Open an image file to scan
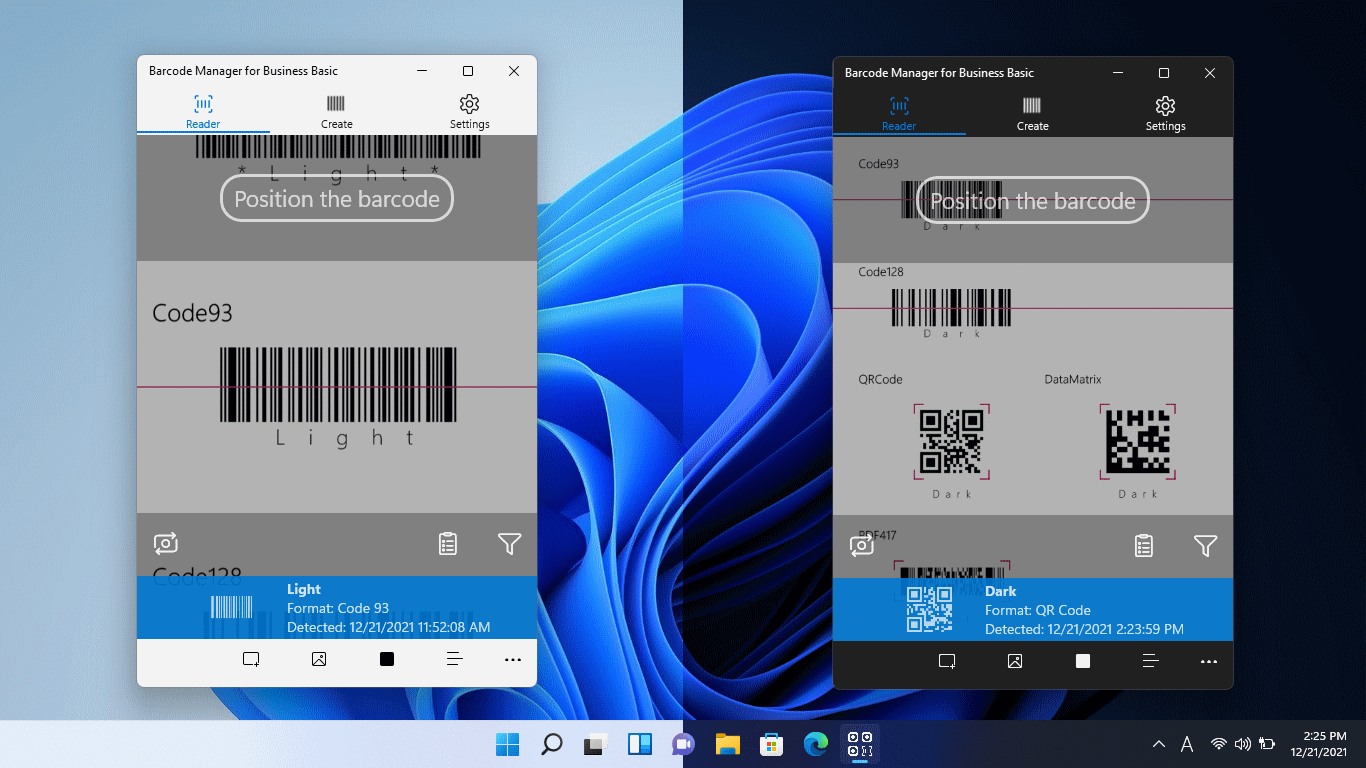Screen dimensions: 1366x768 (x=318, y=660)
